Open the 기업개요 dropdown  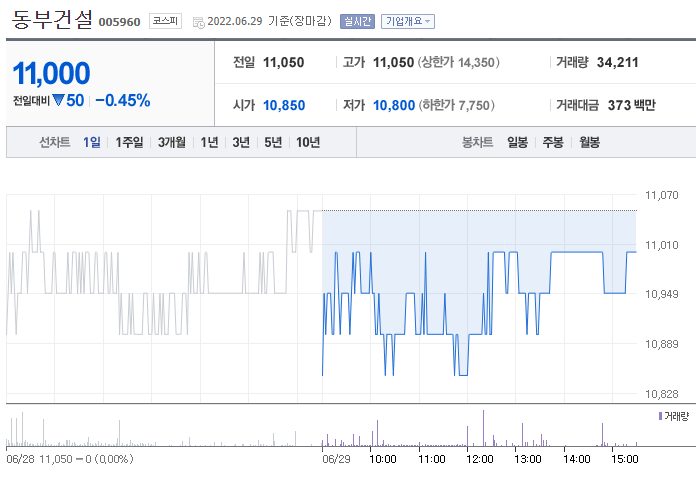click(407, 21)
